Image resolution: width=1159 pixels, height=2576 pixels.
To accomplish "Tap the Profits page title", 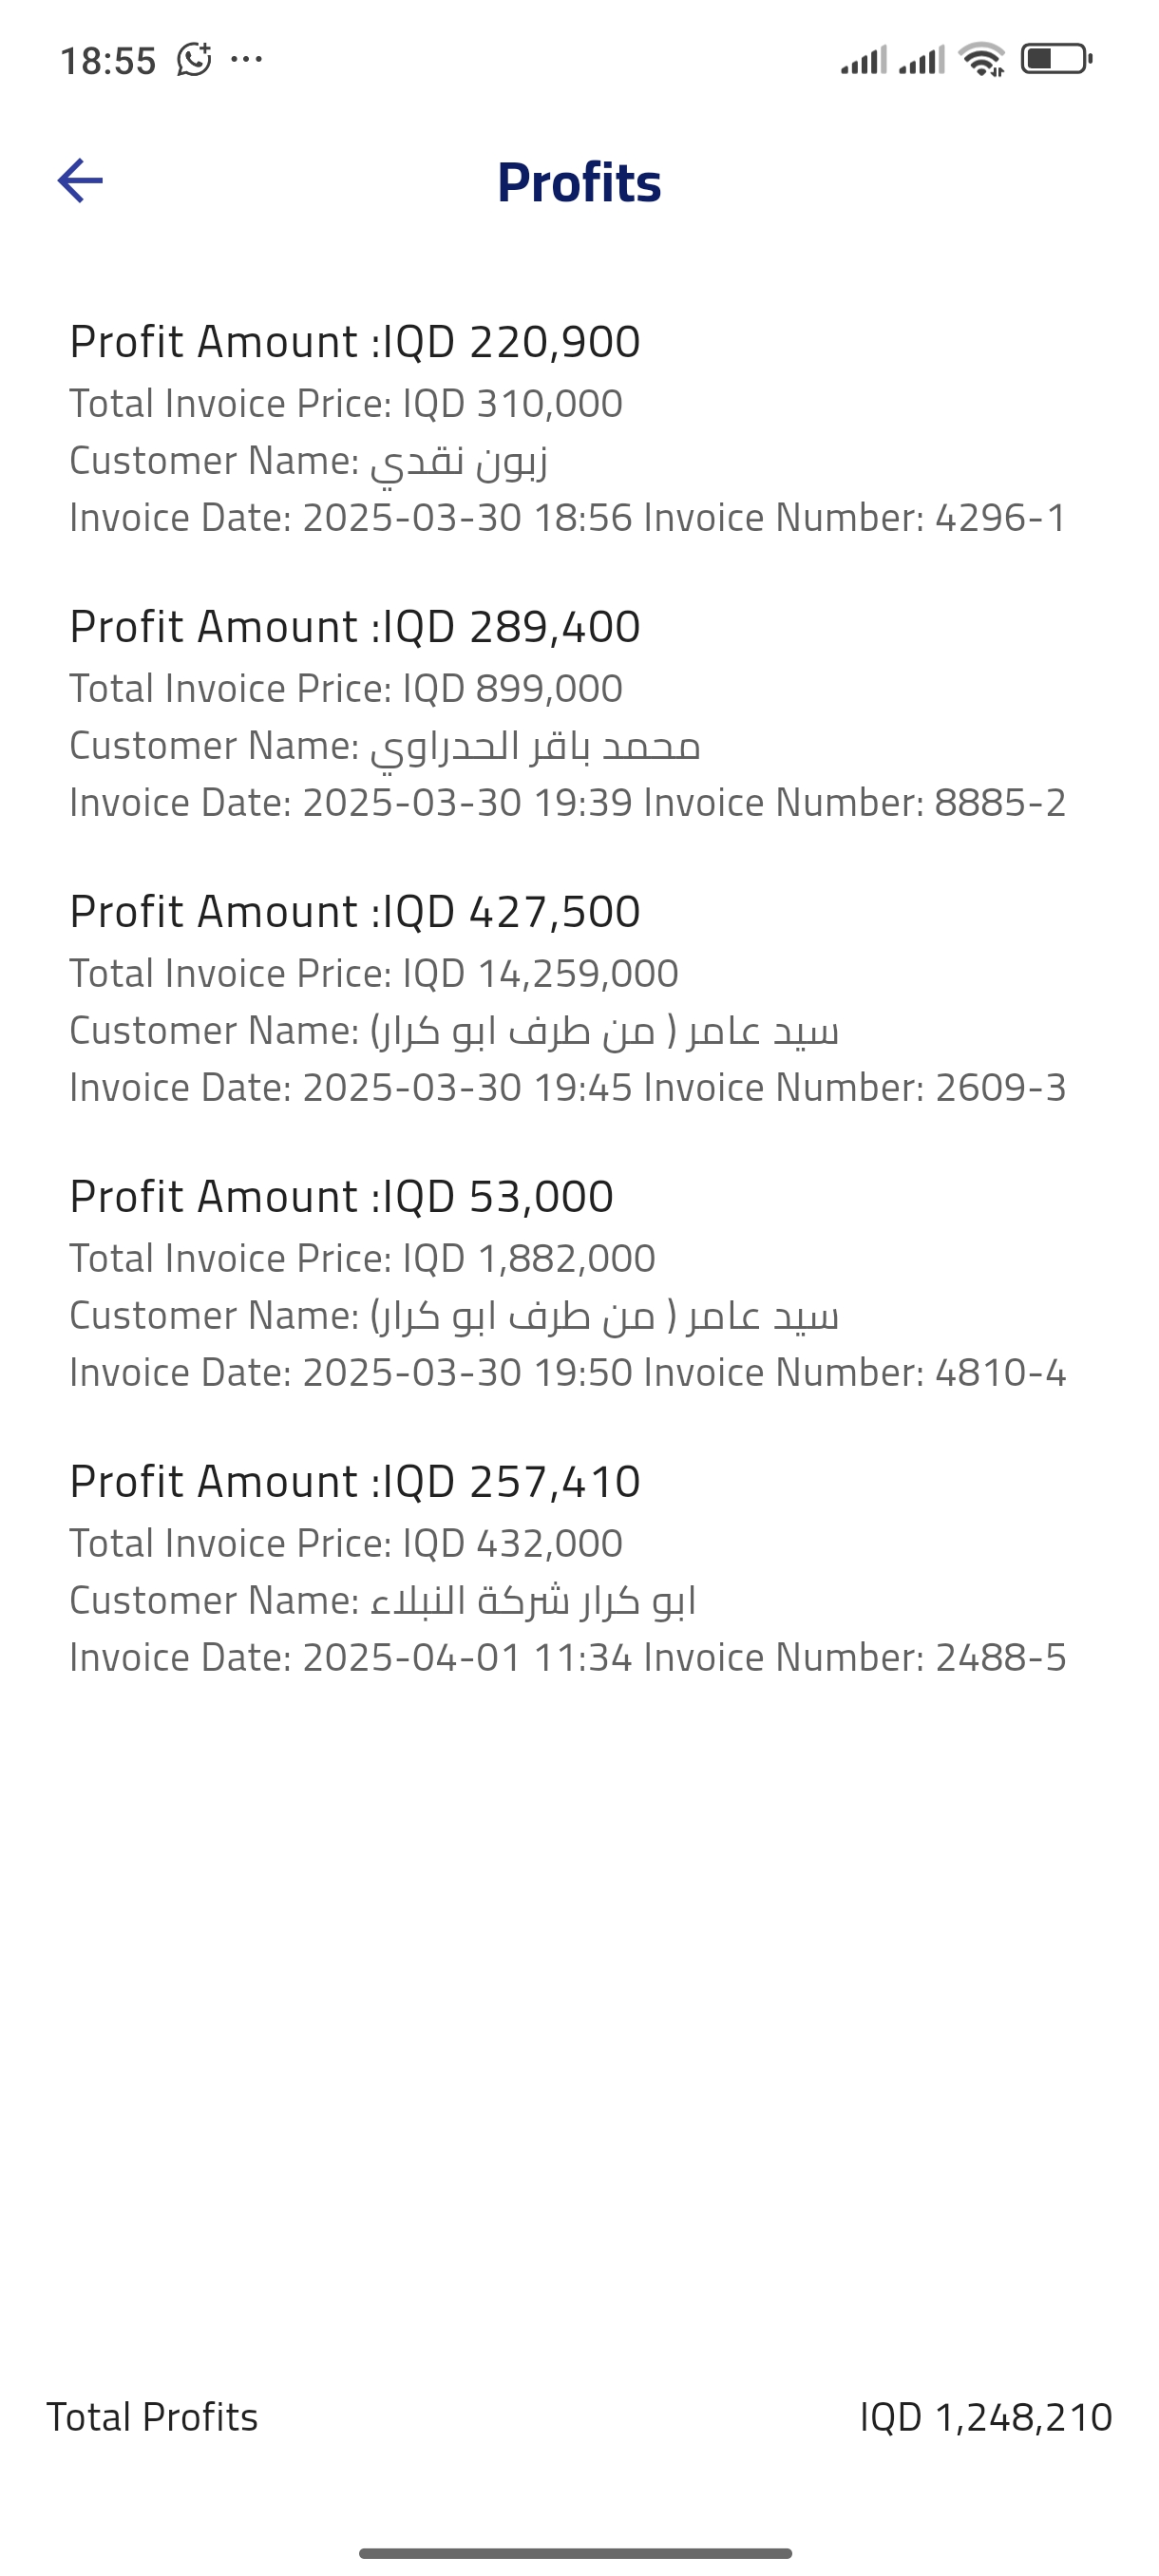I will 579,182.
